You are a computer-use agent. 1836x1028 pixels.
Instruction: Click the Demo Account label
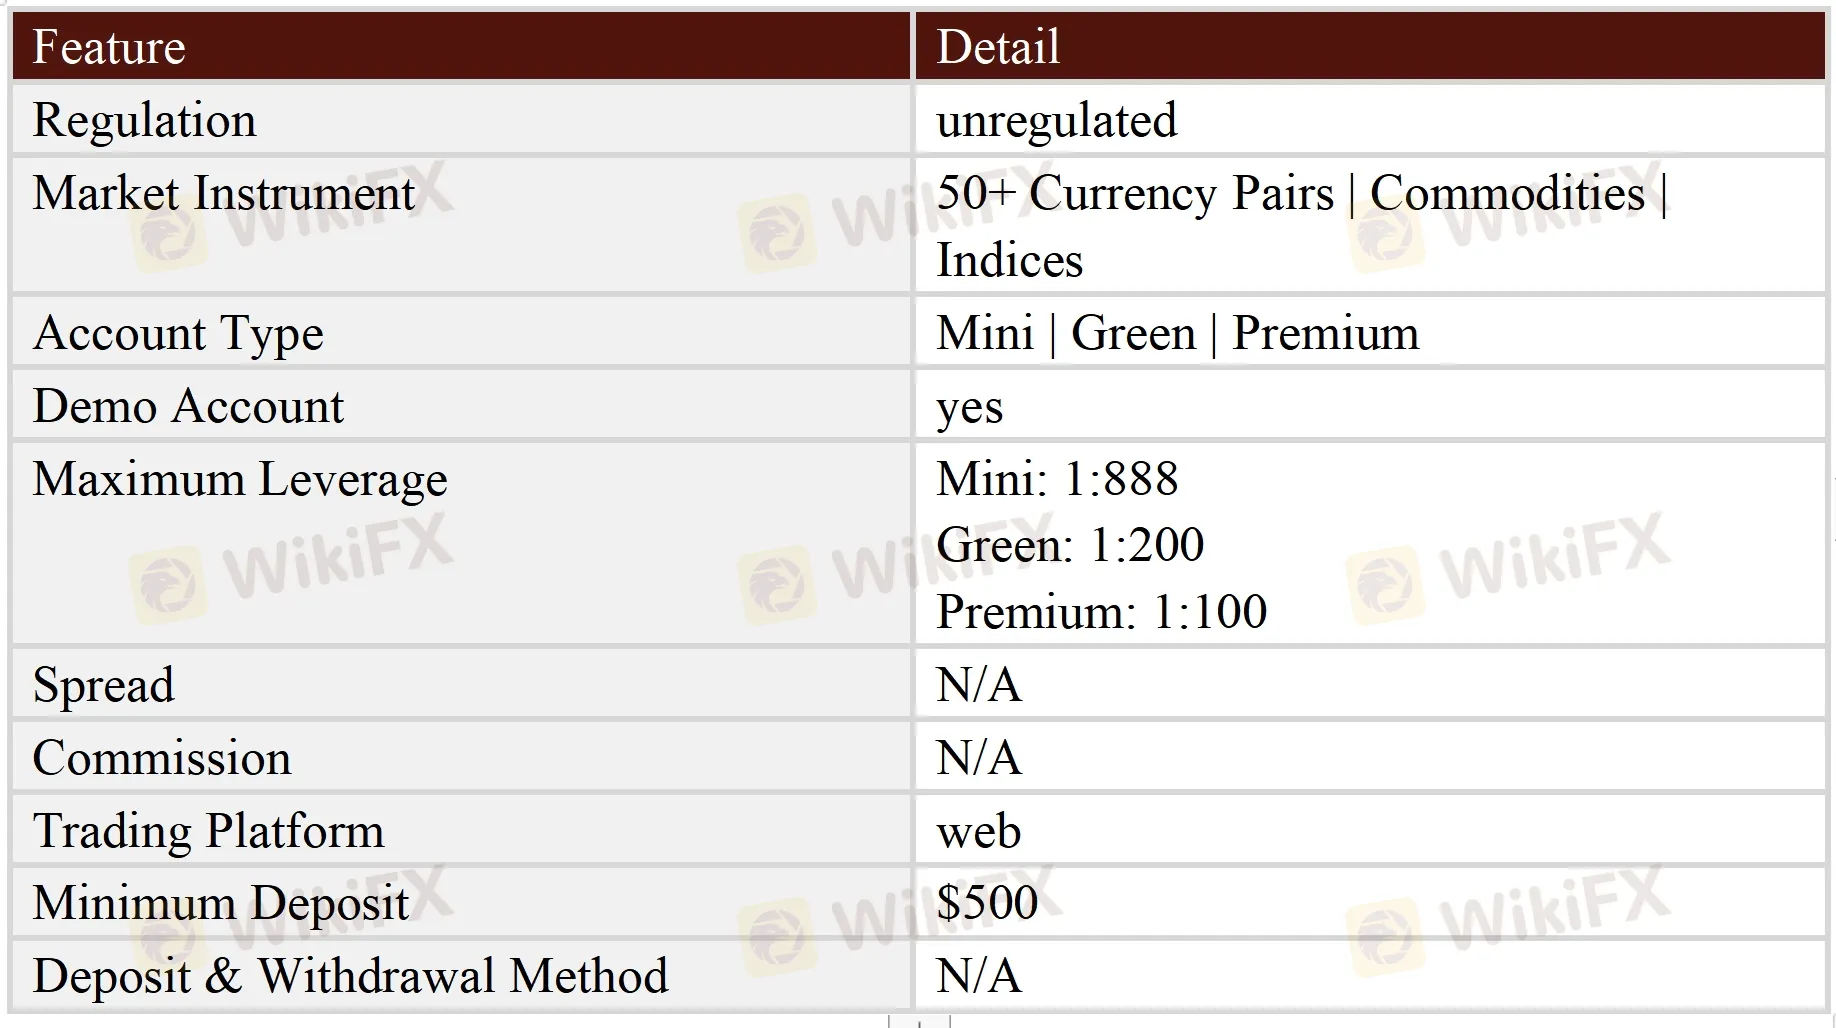tap(188, 406)
